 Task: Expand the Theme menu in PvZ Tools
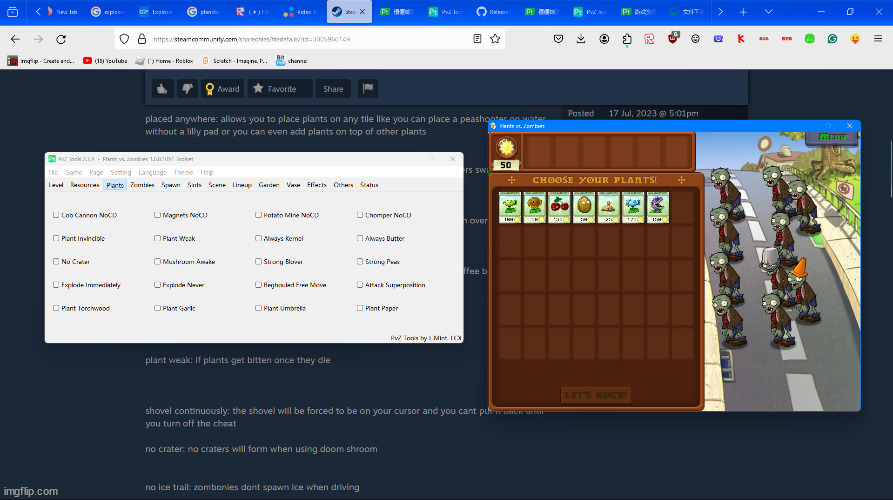click(x=183, y=172)
